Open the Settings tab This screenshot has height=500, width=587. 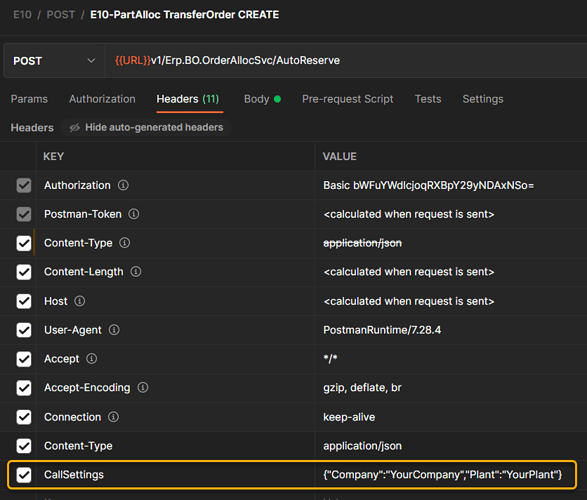coord(483,99)
